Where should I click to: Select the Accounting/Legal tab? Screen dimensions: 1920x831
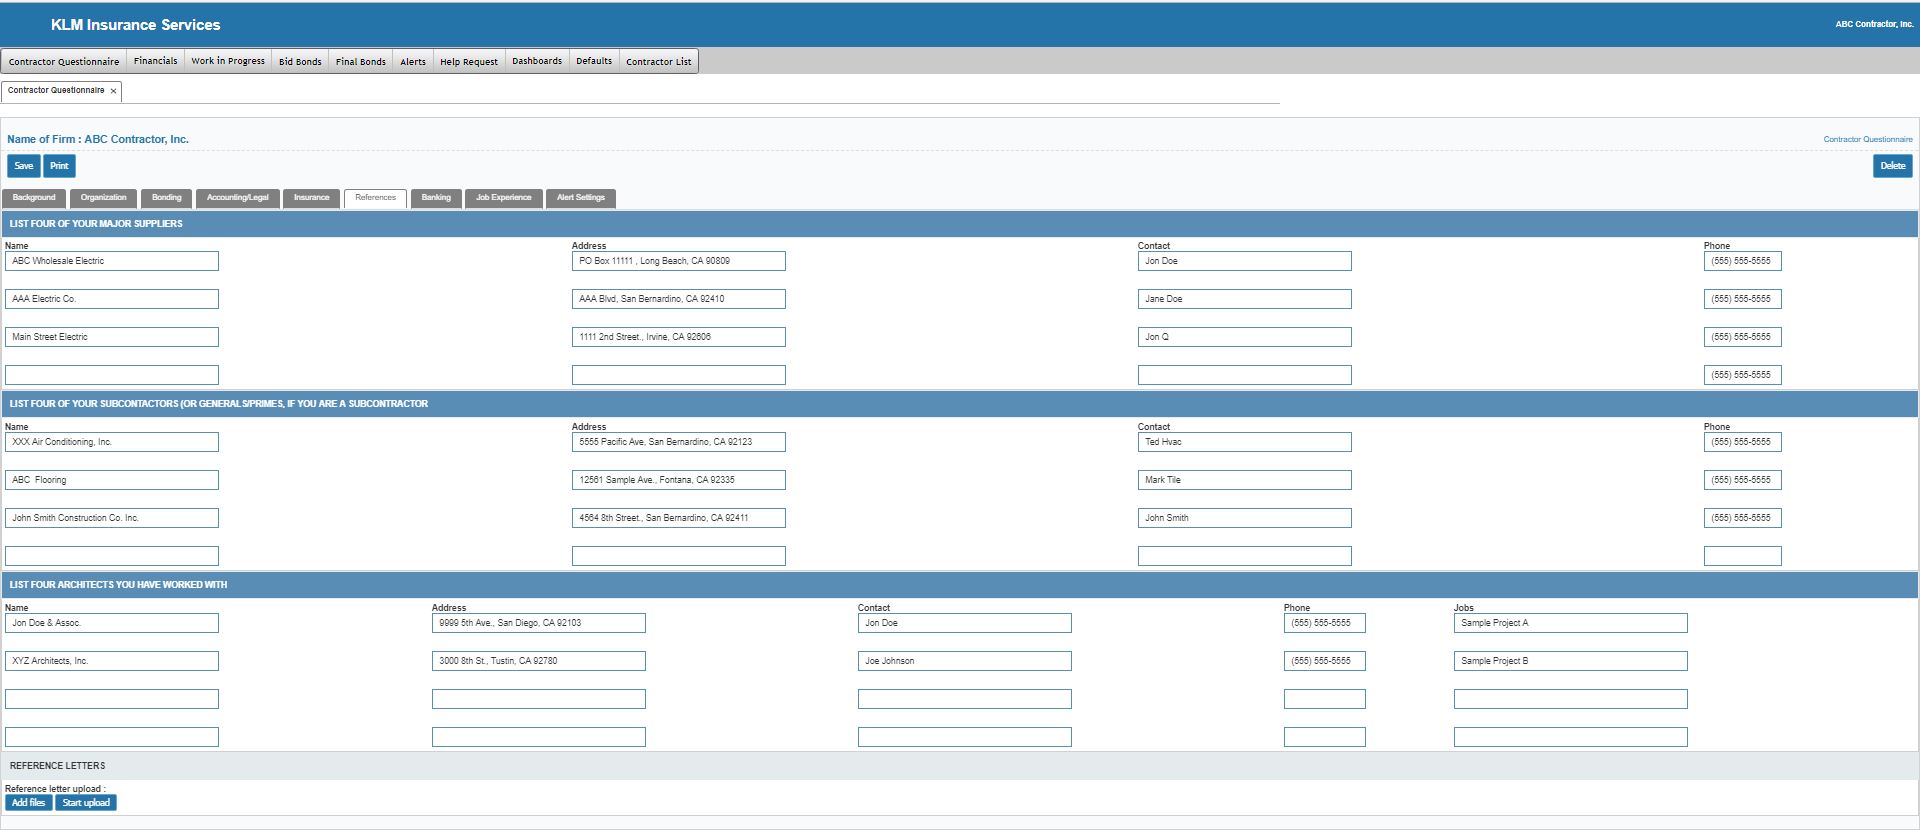pos(238,198)
